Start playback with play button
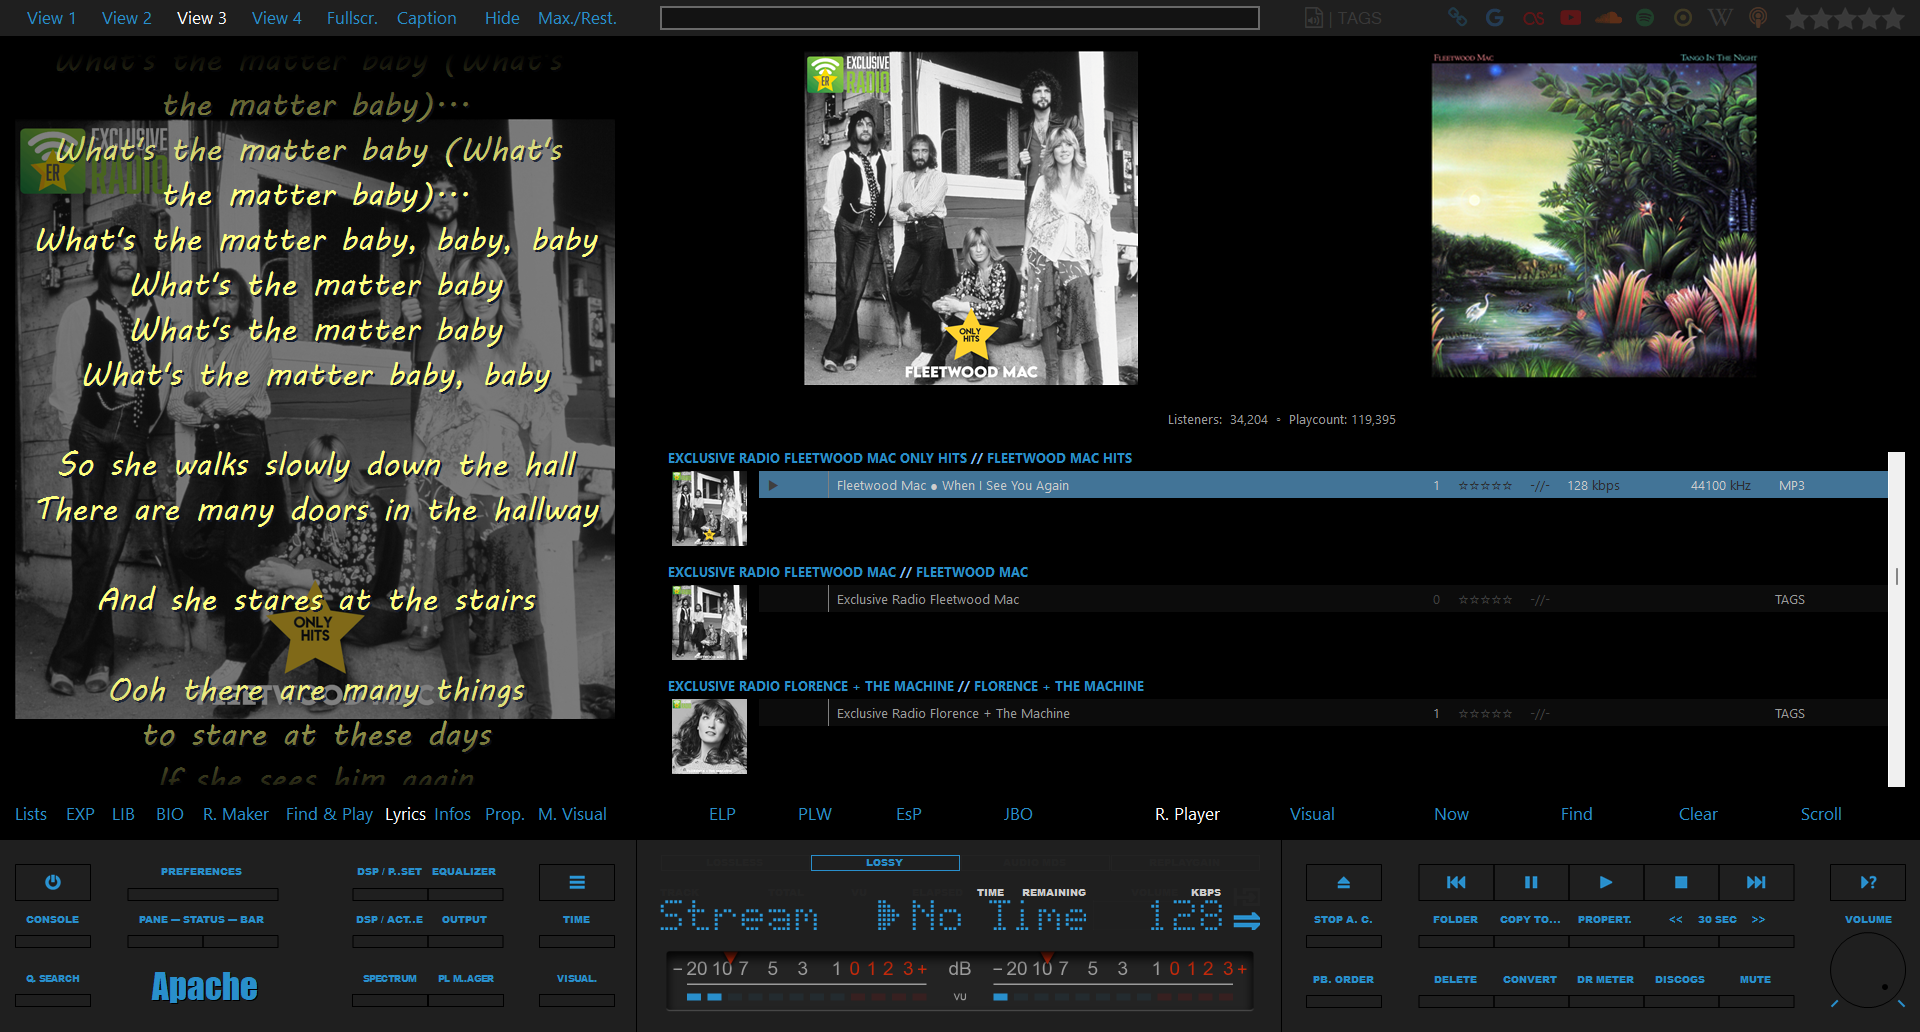Image resolution: width=1920 pixels, height=1032 pixels. 1606,882
